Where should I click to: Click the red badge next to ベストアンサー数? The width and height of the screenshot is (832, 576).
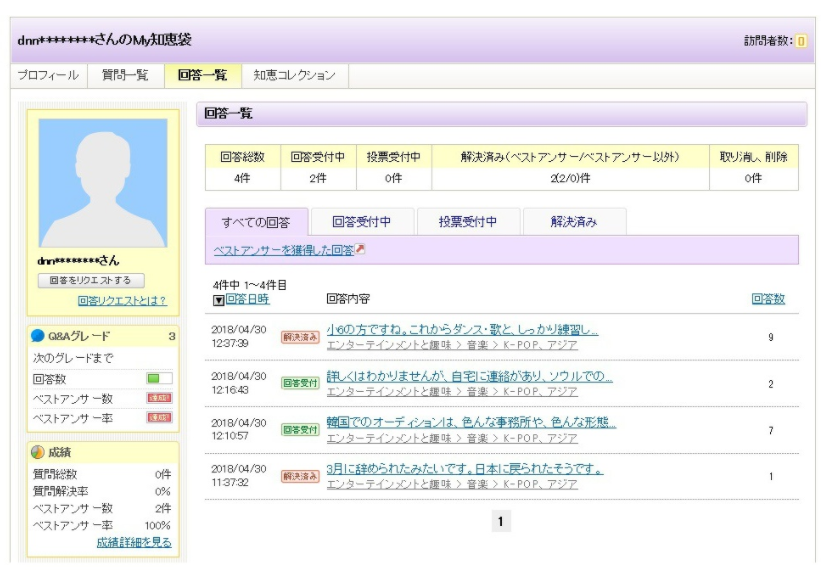tap(159, 398)
